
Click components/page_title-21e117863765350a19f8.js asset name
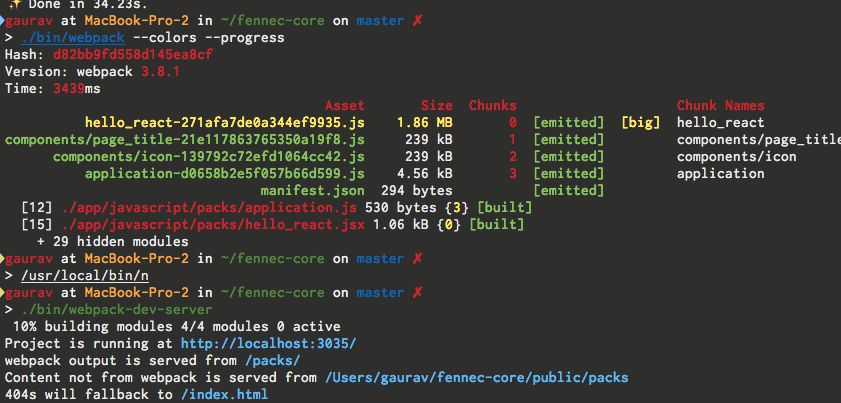point(185,140)
